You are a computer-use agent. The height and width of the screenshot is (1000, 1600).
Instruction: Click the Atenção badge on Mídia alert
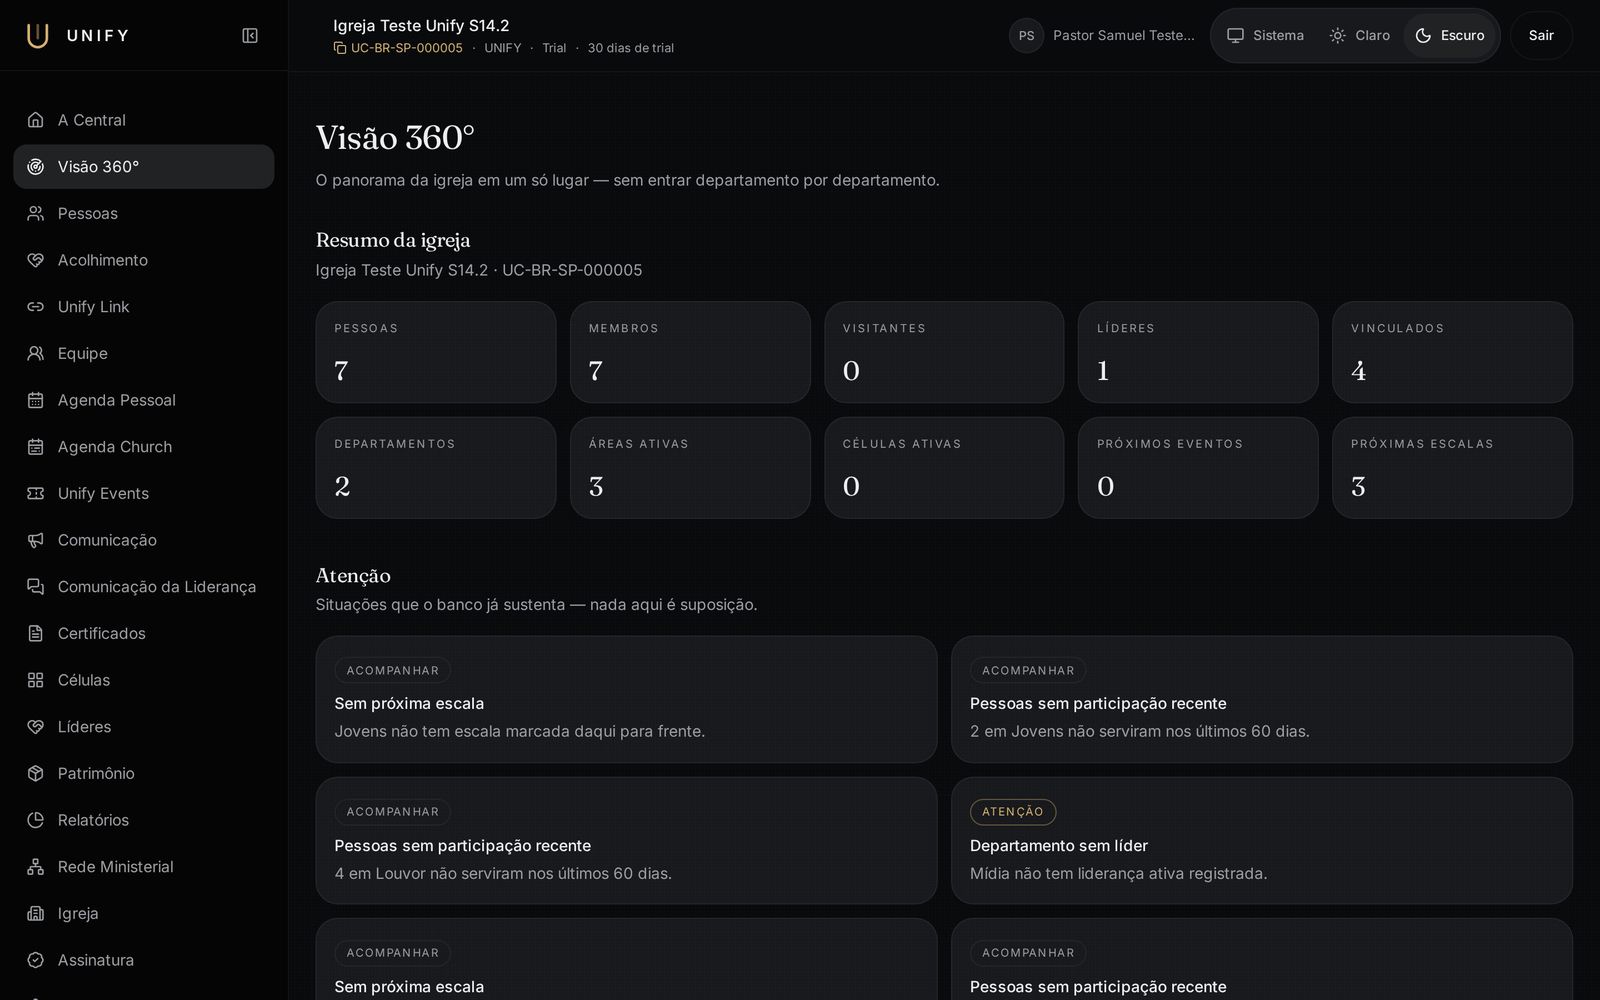[x=1013, y=812]
